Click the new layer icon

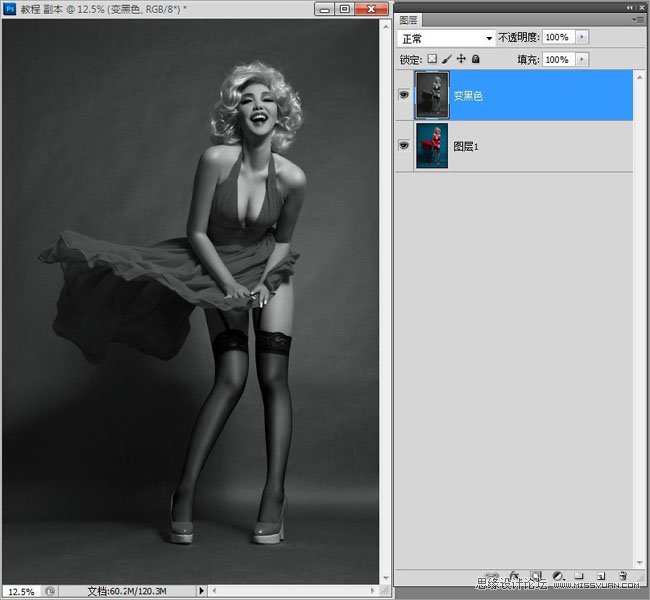(600, 577)
